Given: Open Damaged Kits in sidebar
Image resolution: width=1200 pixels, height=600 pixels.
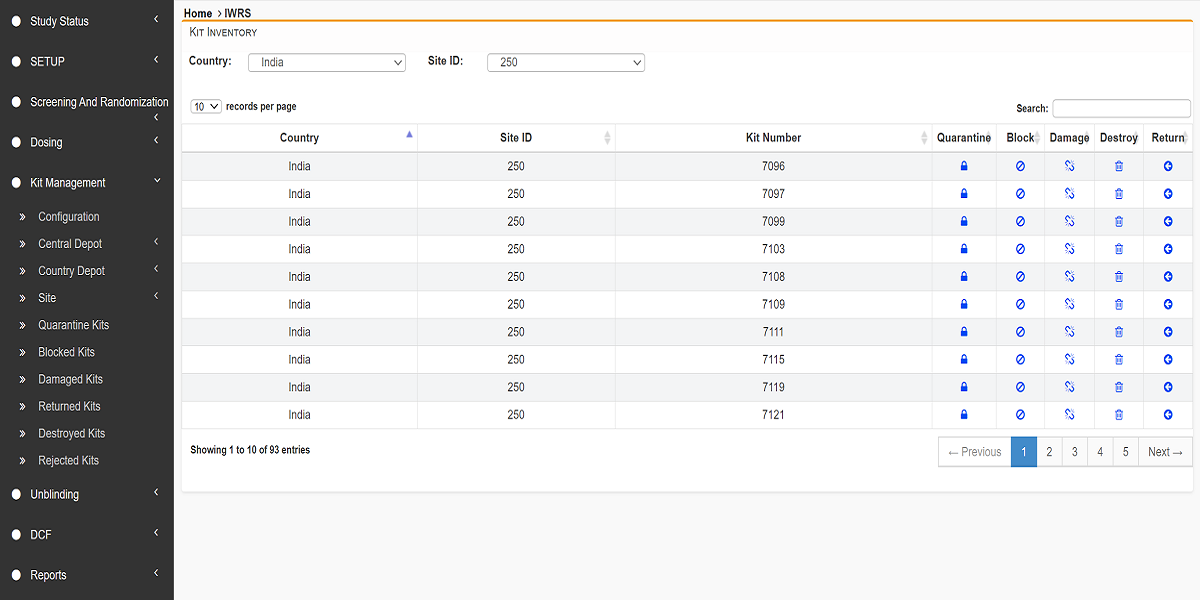Looking at the screenshot, I should [70, 379].
